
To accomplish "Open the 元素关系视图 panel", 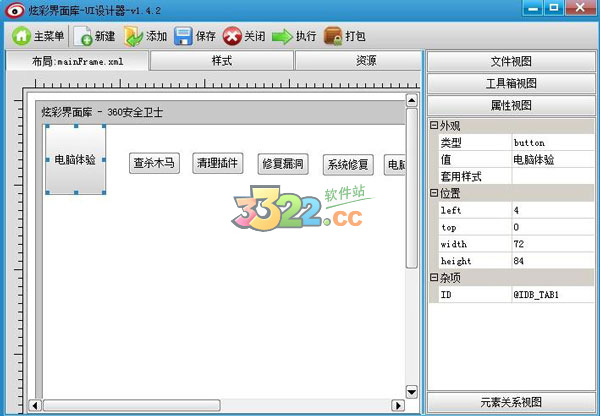I will [511, 402].
